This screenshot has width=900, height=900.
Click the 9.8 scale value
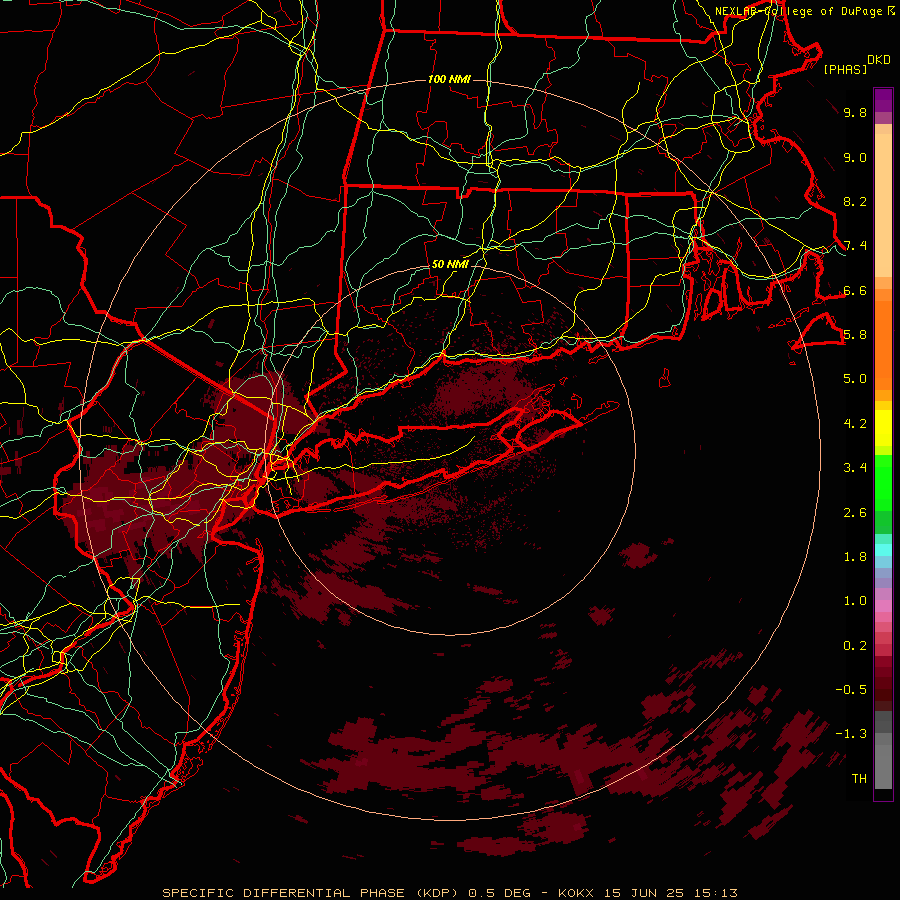point(855,112)
